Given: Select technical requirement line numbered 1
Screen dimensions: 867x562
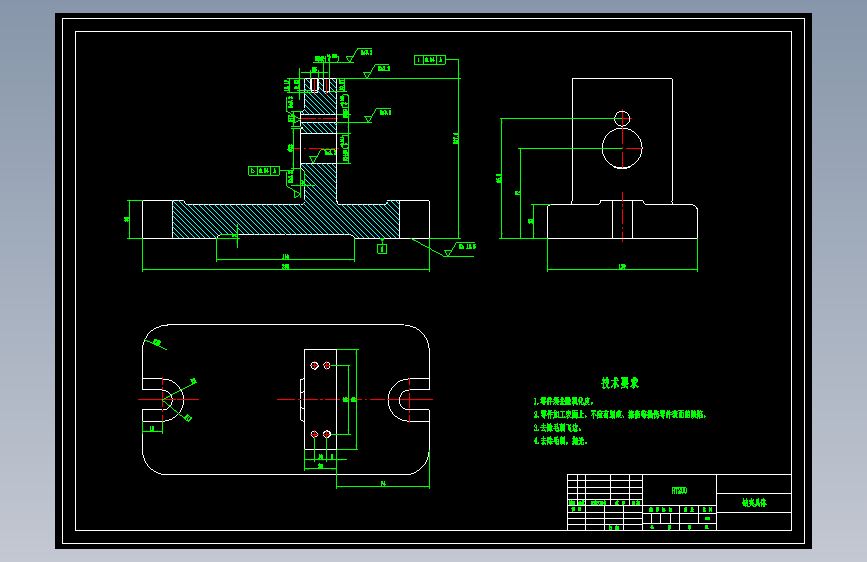Looking at the screenshot, I should tap(563, 401).
